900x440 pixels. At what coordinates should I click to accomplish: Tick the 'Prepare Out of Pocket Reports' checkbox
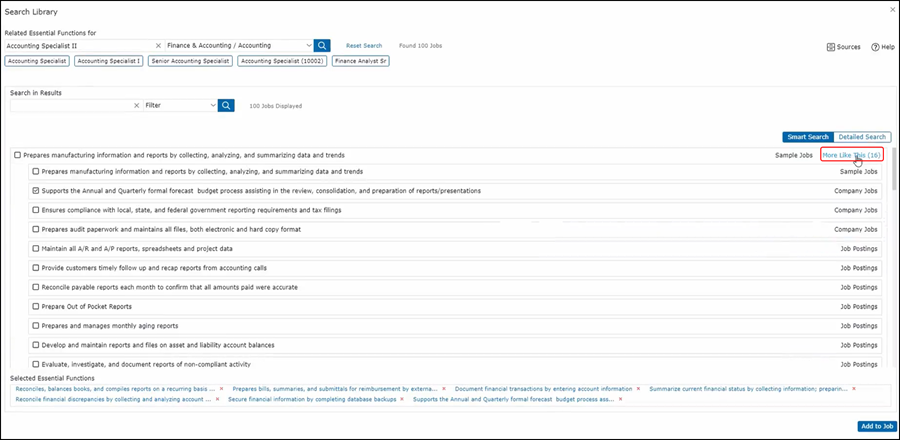click(x=36, y=306)
